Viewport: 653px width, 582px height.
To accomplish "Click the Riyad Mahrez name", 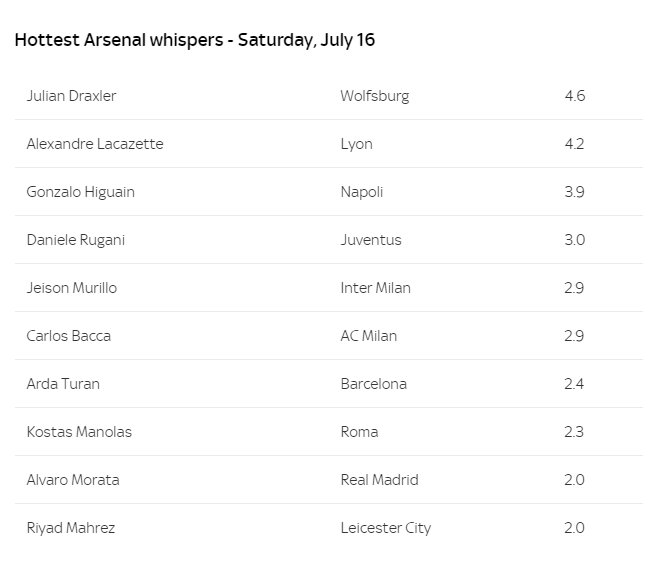I will pos(71,528).
